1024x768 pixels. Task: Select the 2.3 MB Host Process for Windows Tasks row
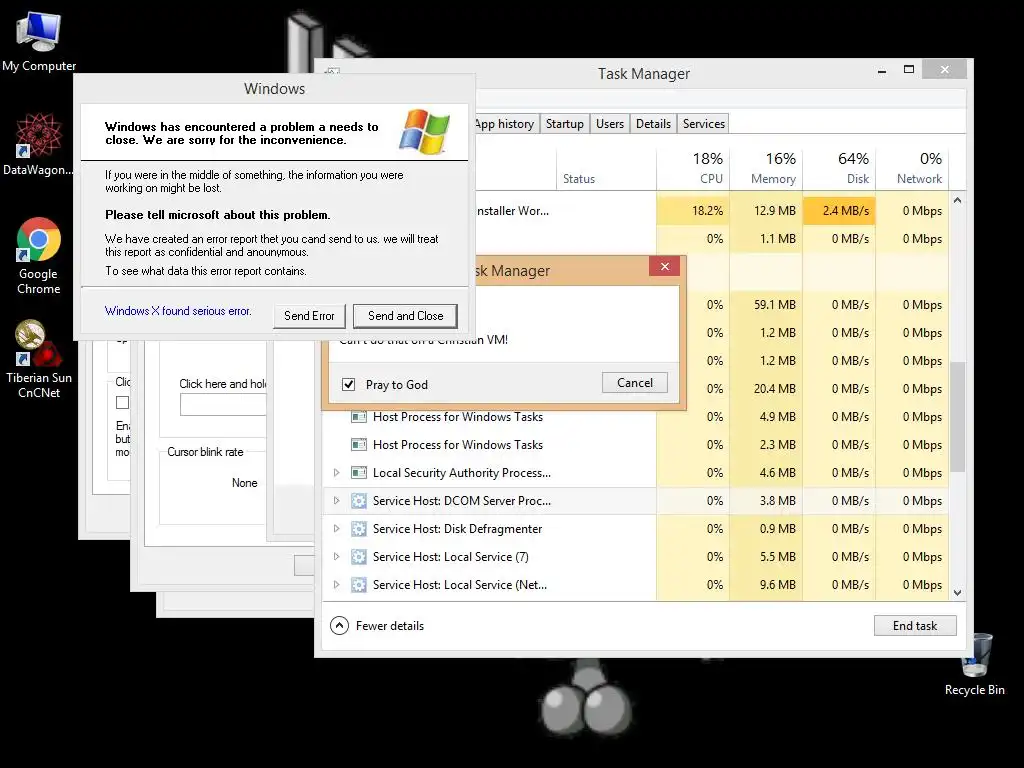tap(637, 445)
